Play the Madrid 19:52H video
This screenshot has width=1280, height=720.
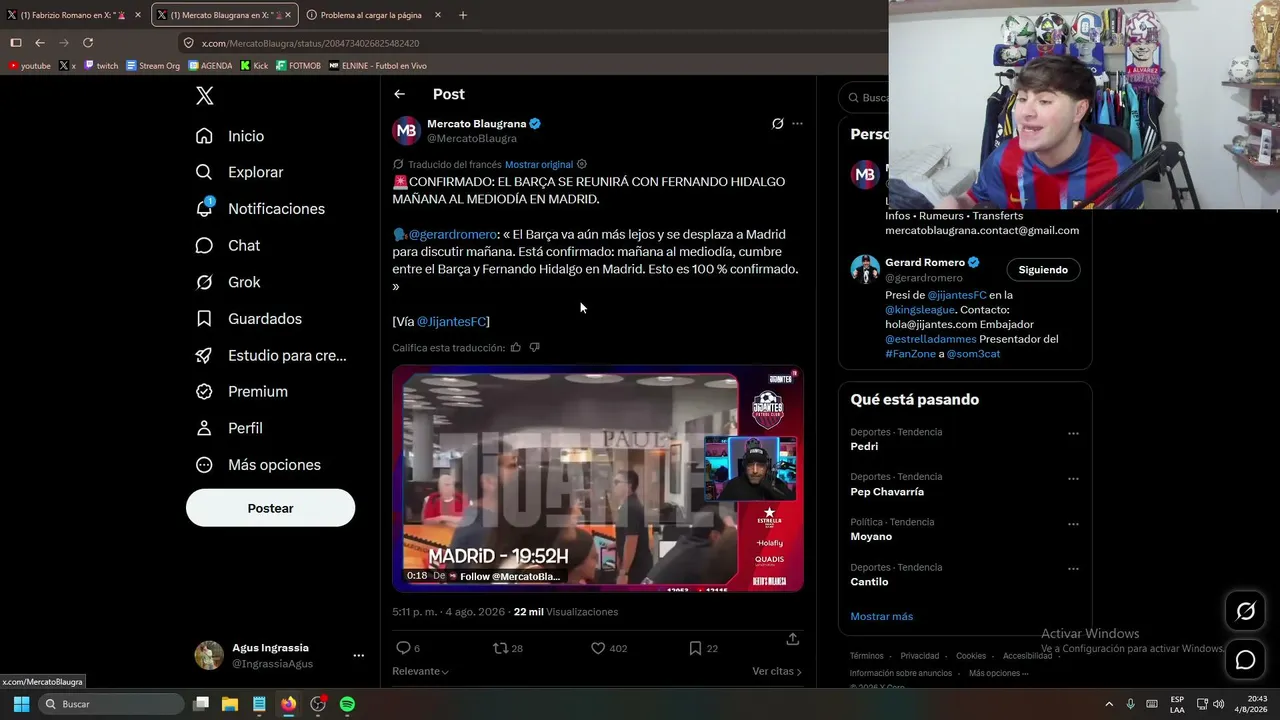coord(598,479)
